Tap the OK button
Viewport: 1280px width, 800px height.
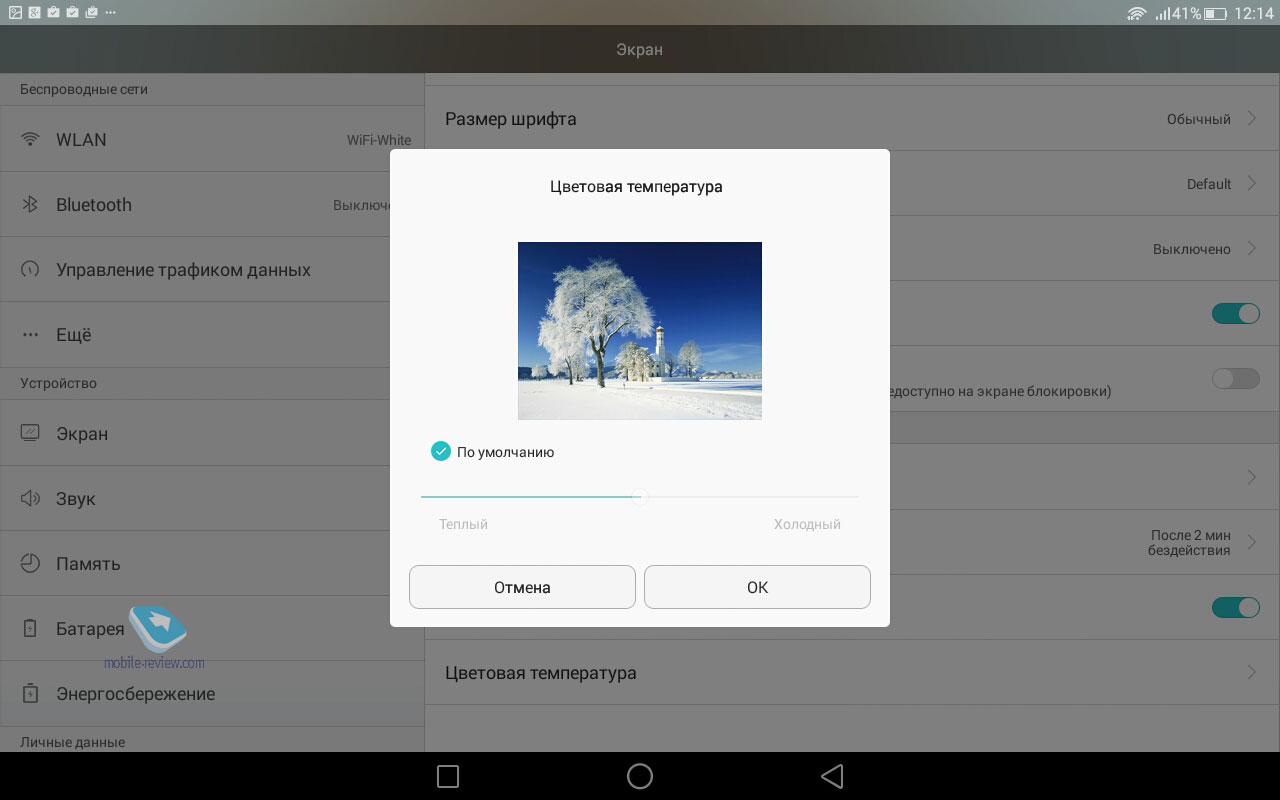coord(757,587)
